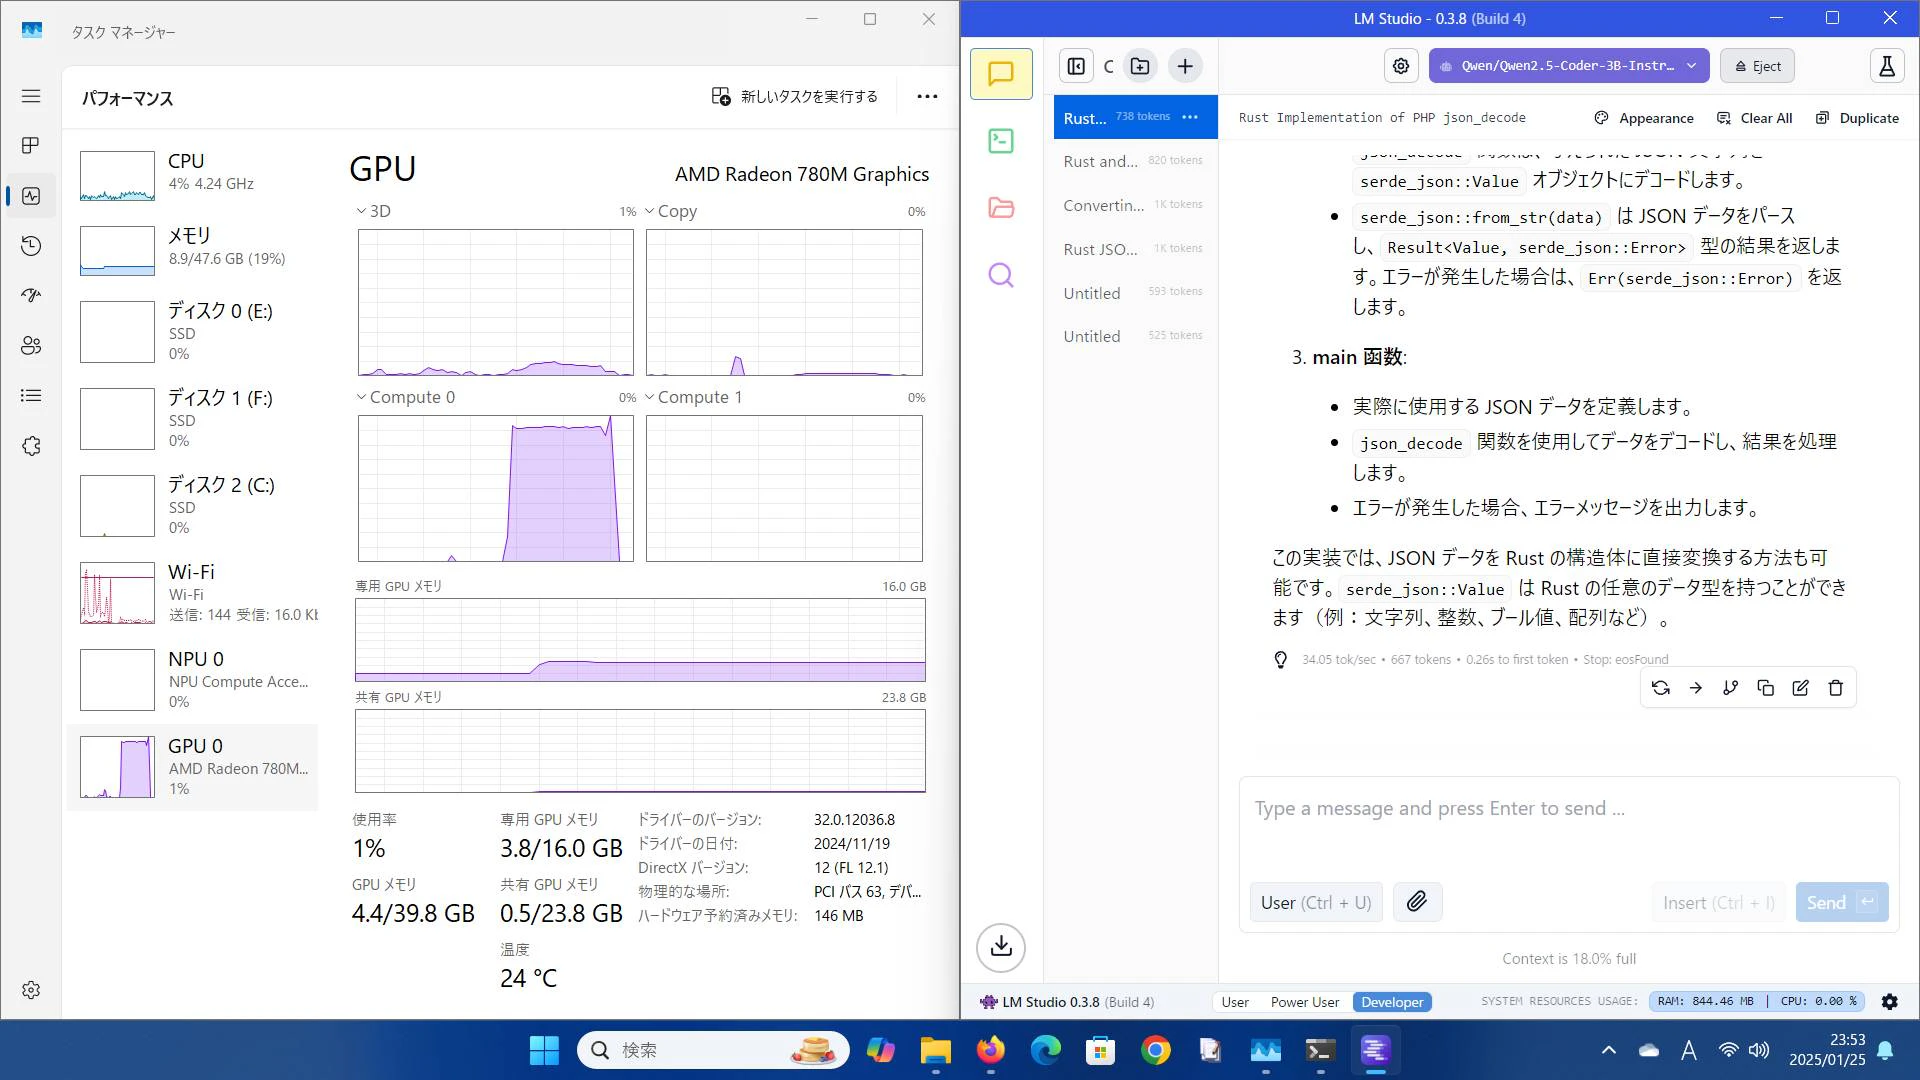
Task: Select ディスク 0 (E:) performance item
Action: click(x=193, y=331)
